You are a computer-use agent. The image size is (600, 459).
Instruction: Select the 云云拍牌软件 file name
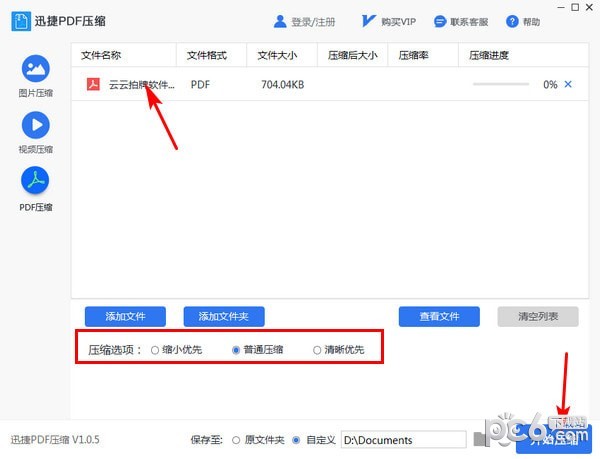pos(142,85)
